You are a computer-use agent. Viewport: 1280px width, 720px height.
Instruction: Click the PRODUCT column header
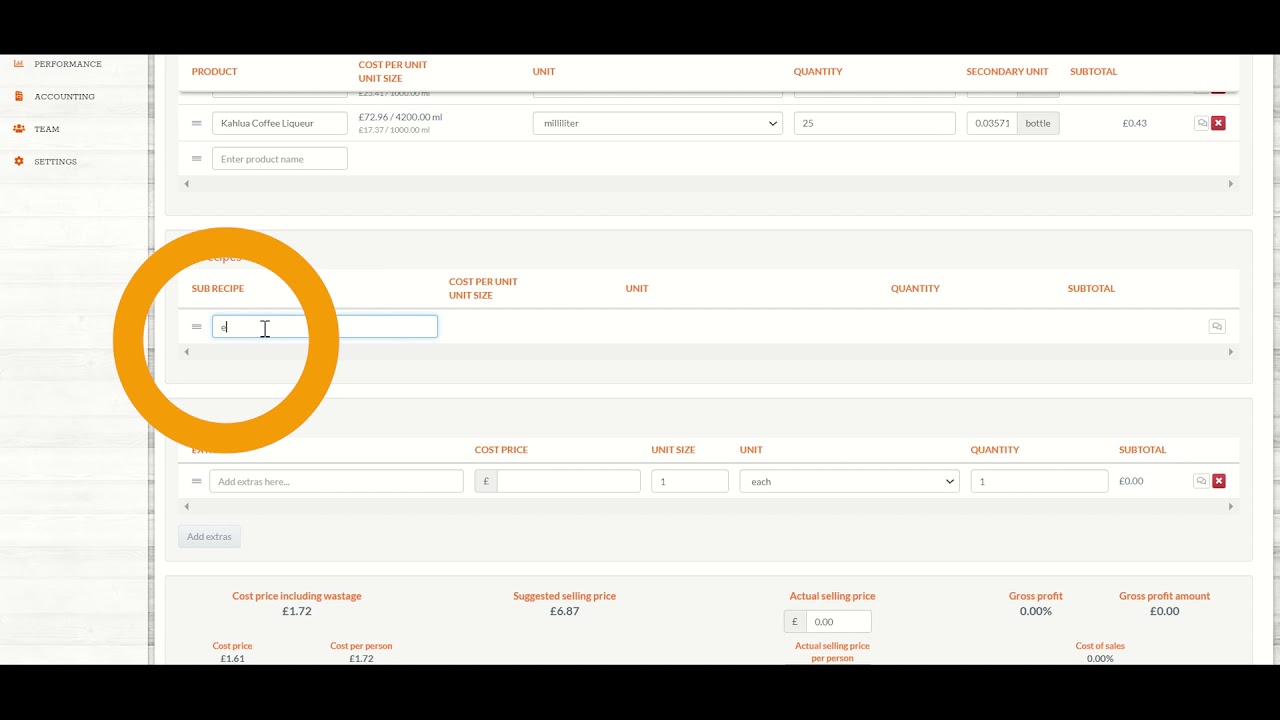coord(215,72)
